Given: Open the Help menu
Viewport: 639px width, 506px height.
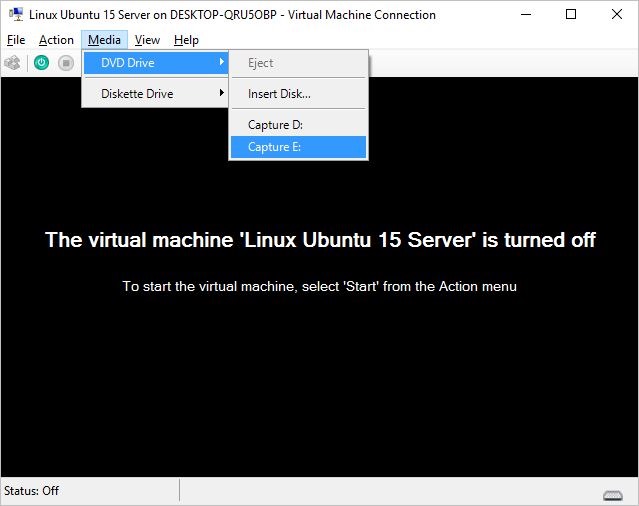Looking at the screenshot, I should [x=186, y=40].
